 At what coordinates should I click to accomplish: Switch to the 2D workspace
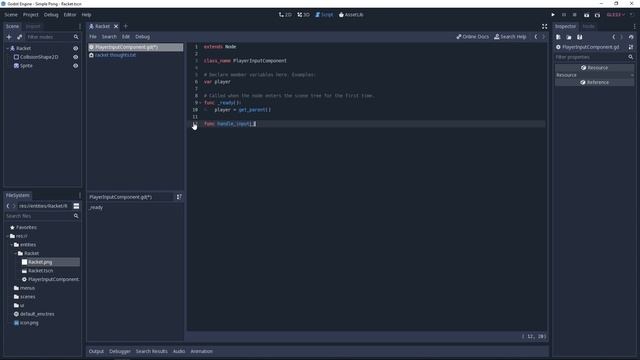285,15
